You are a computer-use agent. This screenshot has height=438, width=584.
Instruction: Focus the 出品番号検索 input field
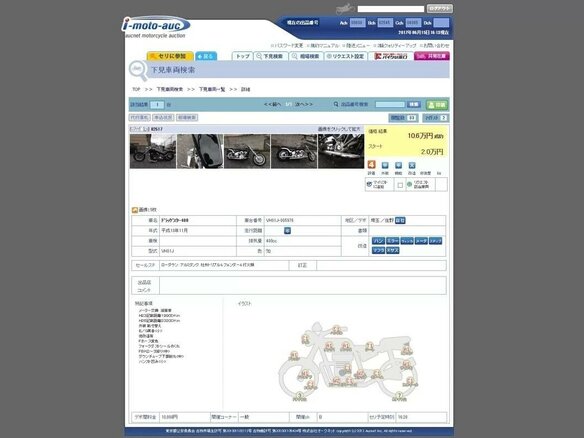click(x=390, y=105)
